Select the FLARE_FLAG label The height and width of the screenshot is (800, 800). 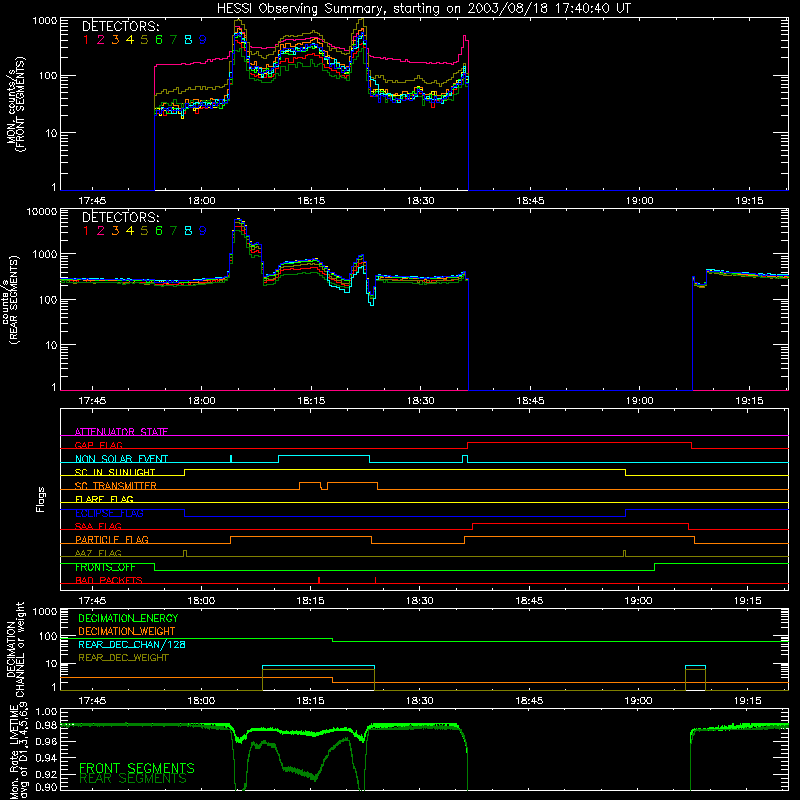[104, 499]
